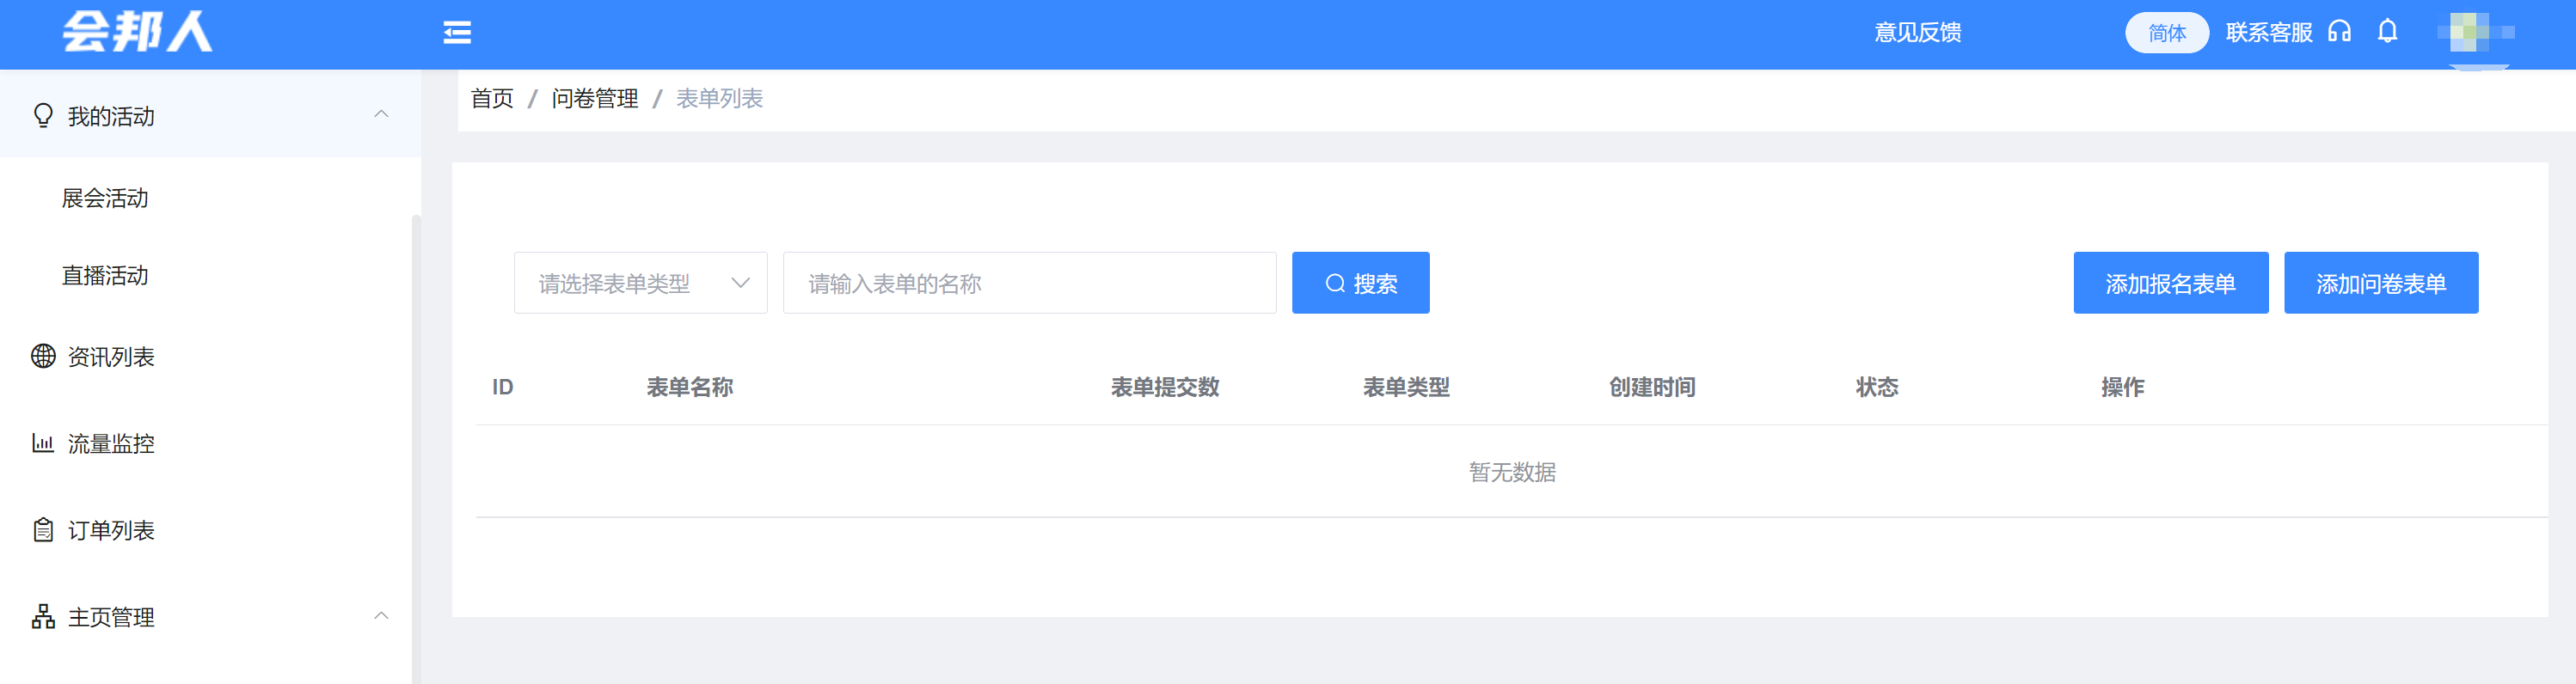The height and width of the screenshot is (684, 2576).
Task: Collapse the 主页管理 menu chevron
Action: point(381,616)
